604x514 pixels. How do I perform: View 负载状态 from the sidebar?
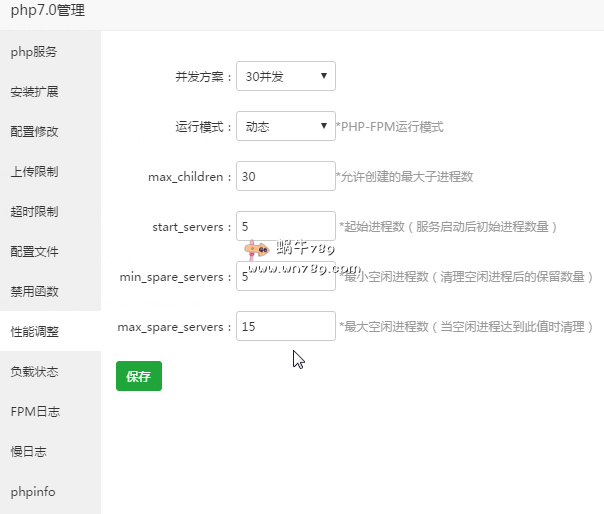[x=34, y=372]
